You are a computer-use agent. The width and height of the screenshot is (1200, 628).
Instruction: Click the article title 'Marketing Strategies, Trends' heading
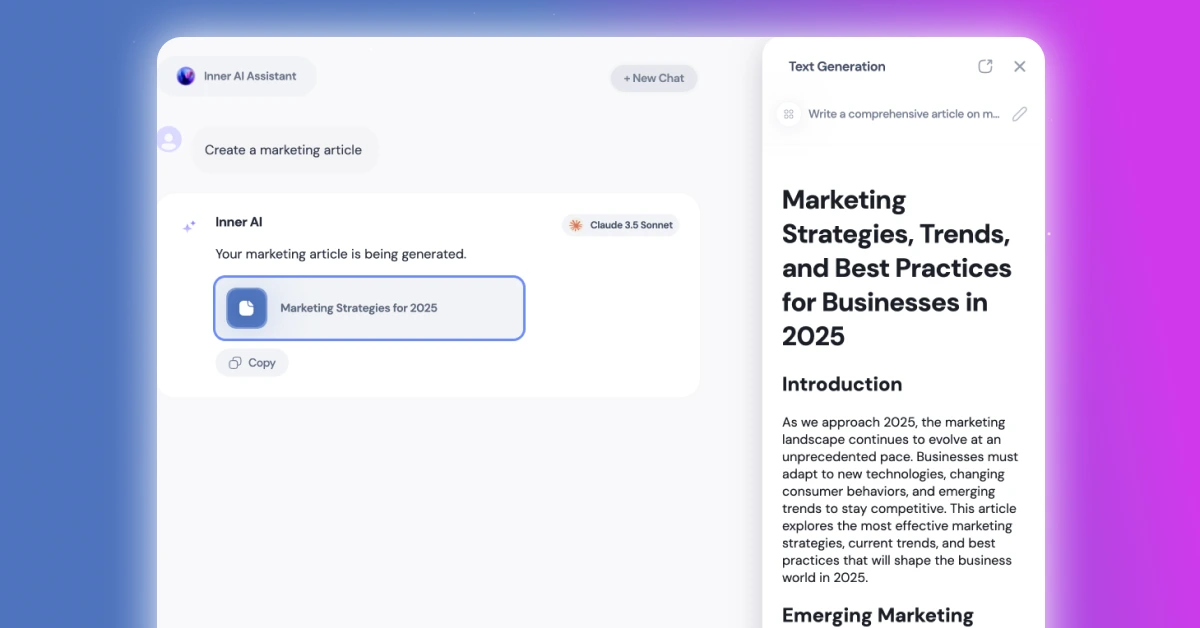click(897, 268)
